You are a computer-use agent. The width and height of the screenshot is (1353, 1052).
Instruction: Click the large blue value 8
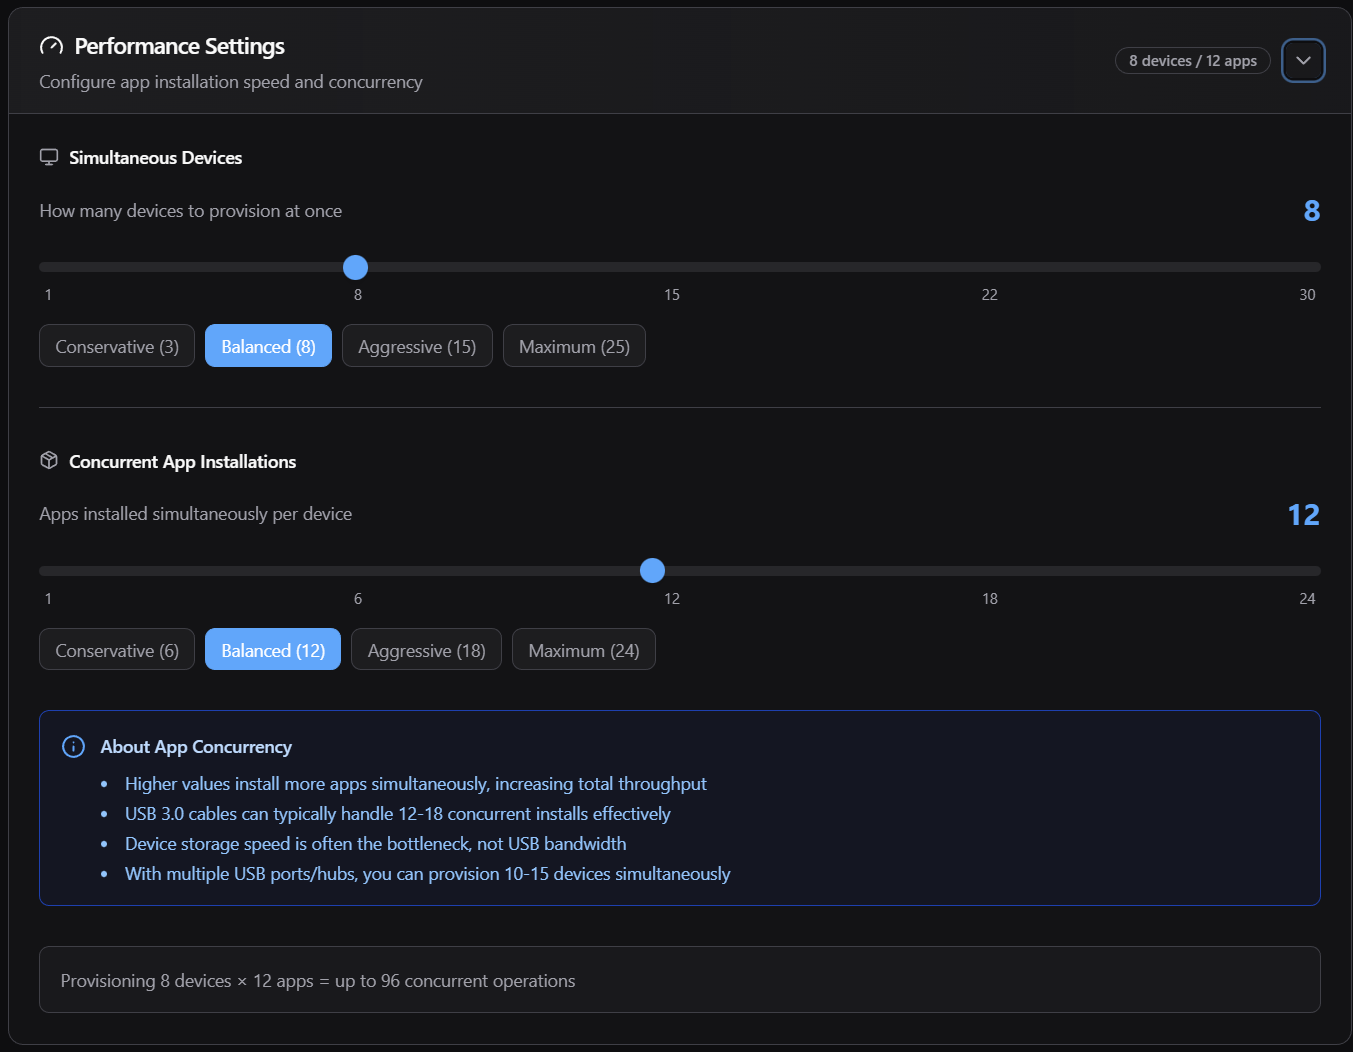(x=1312, y=211)
